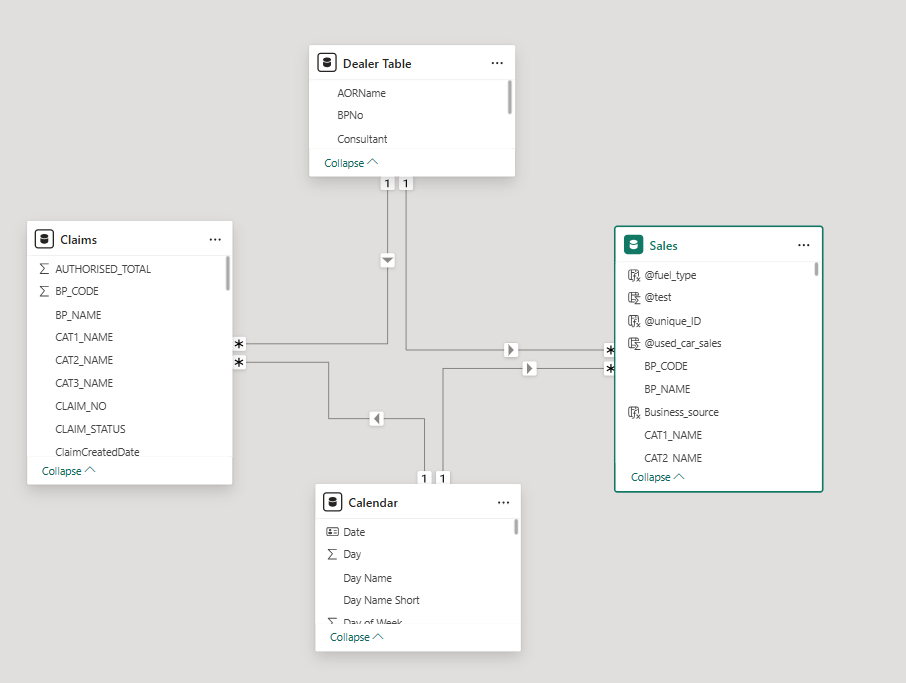Click the Dealer Table field scrollbar
This screenshot has height=683, width=906.
tap(510, 97)
